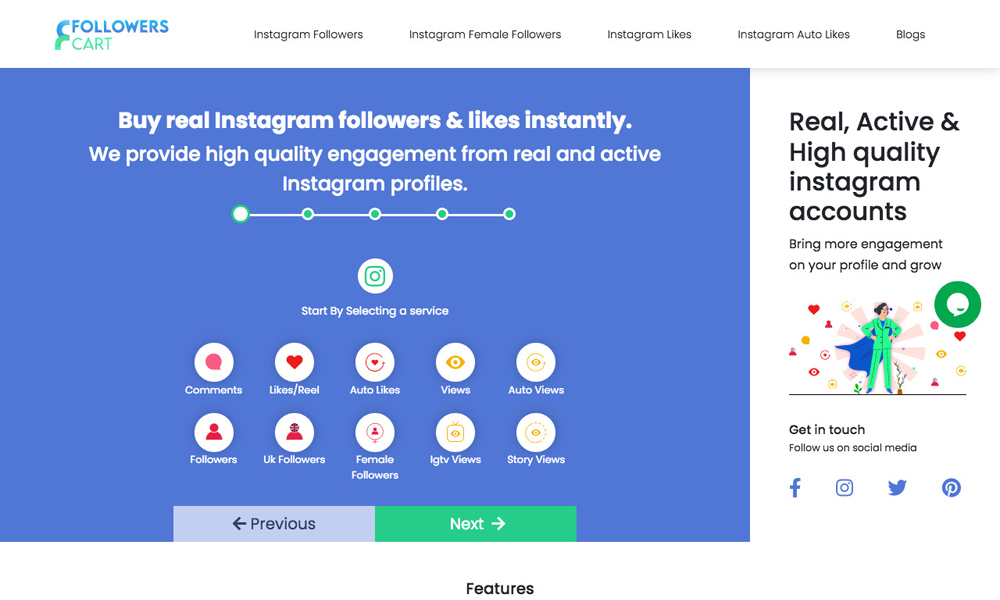Select the Comments service icon
Image resolution: width=1000 pixels, height=600 pixels.
click(214, 362)
